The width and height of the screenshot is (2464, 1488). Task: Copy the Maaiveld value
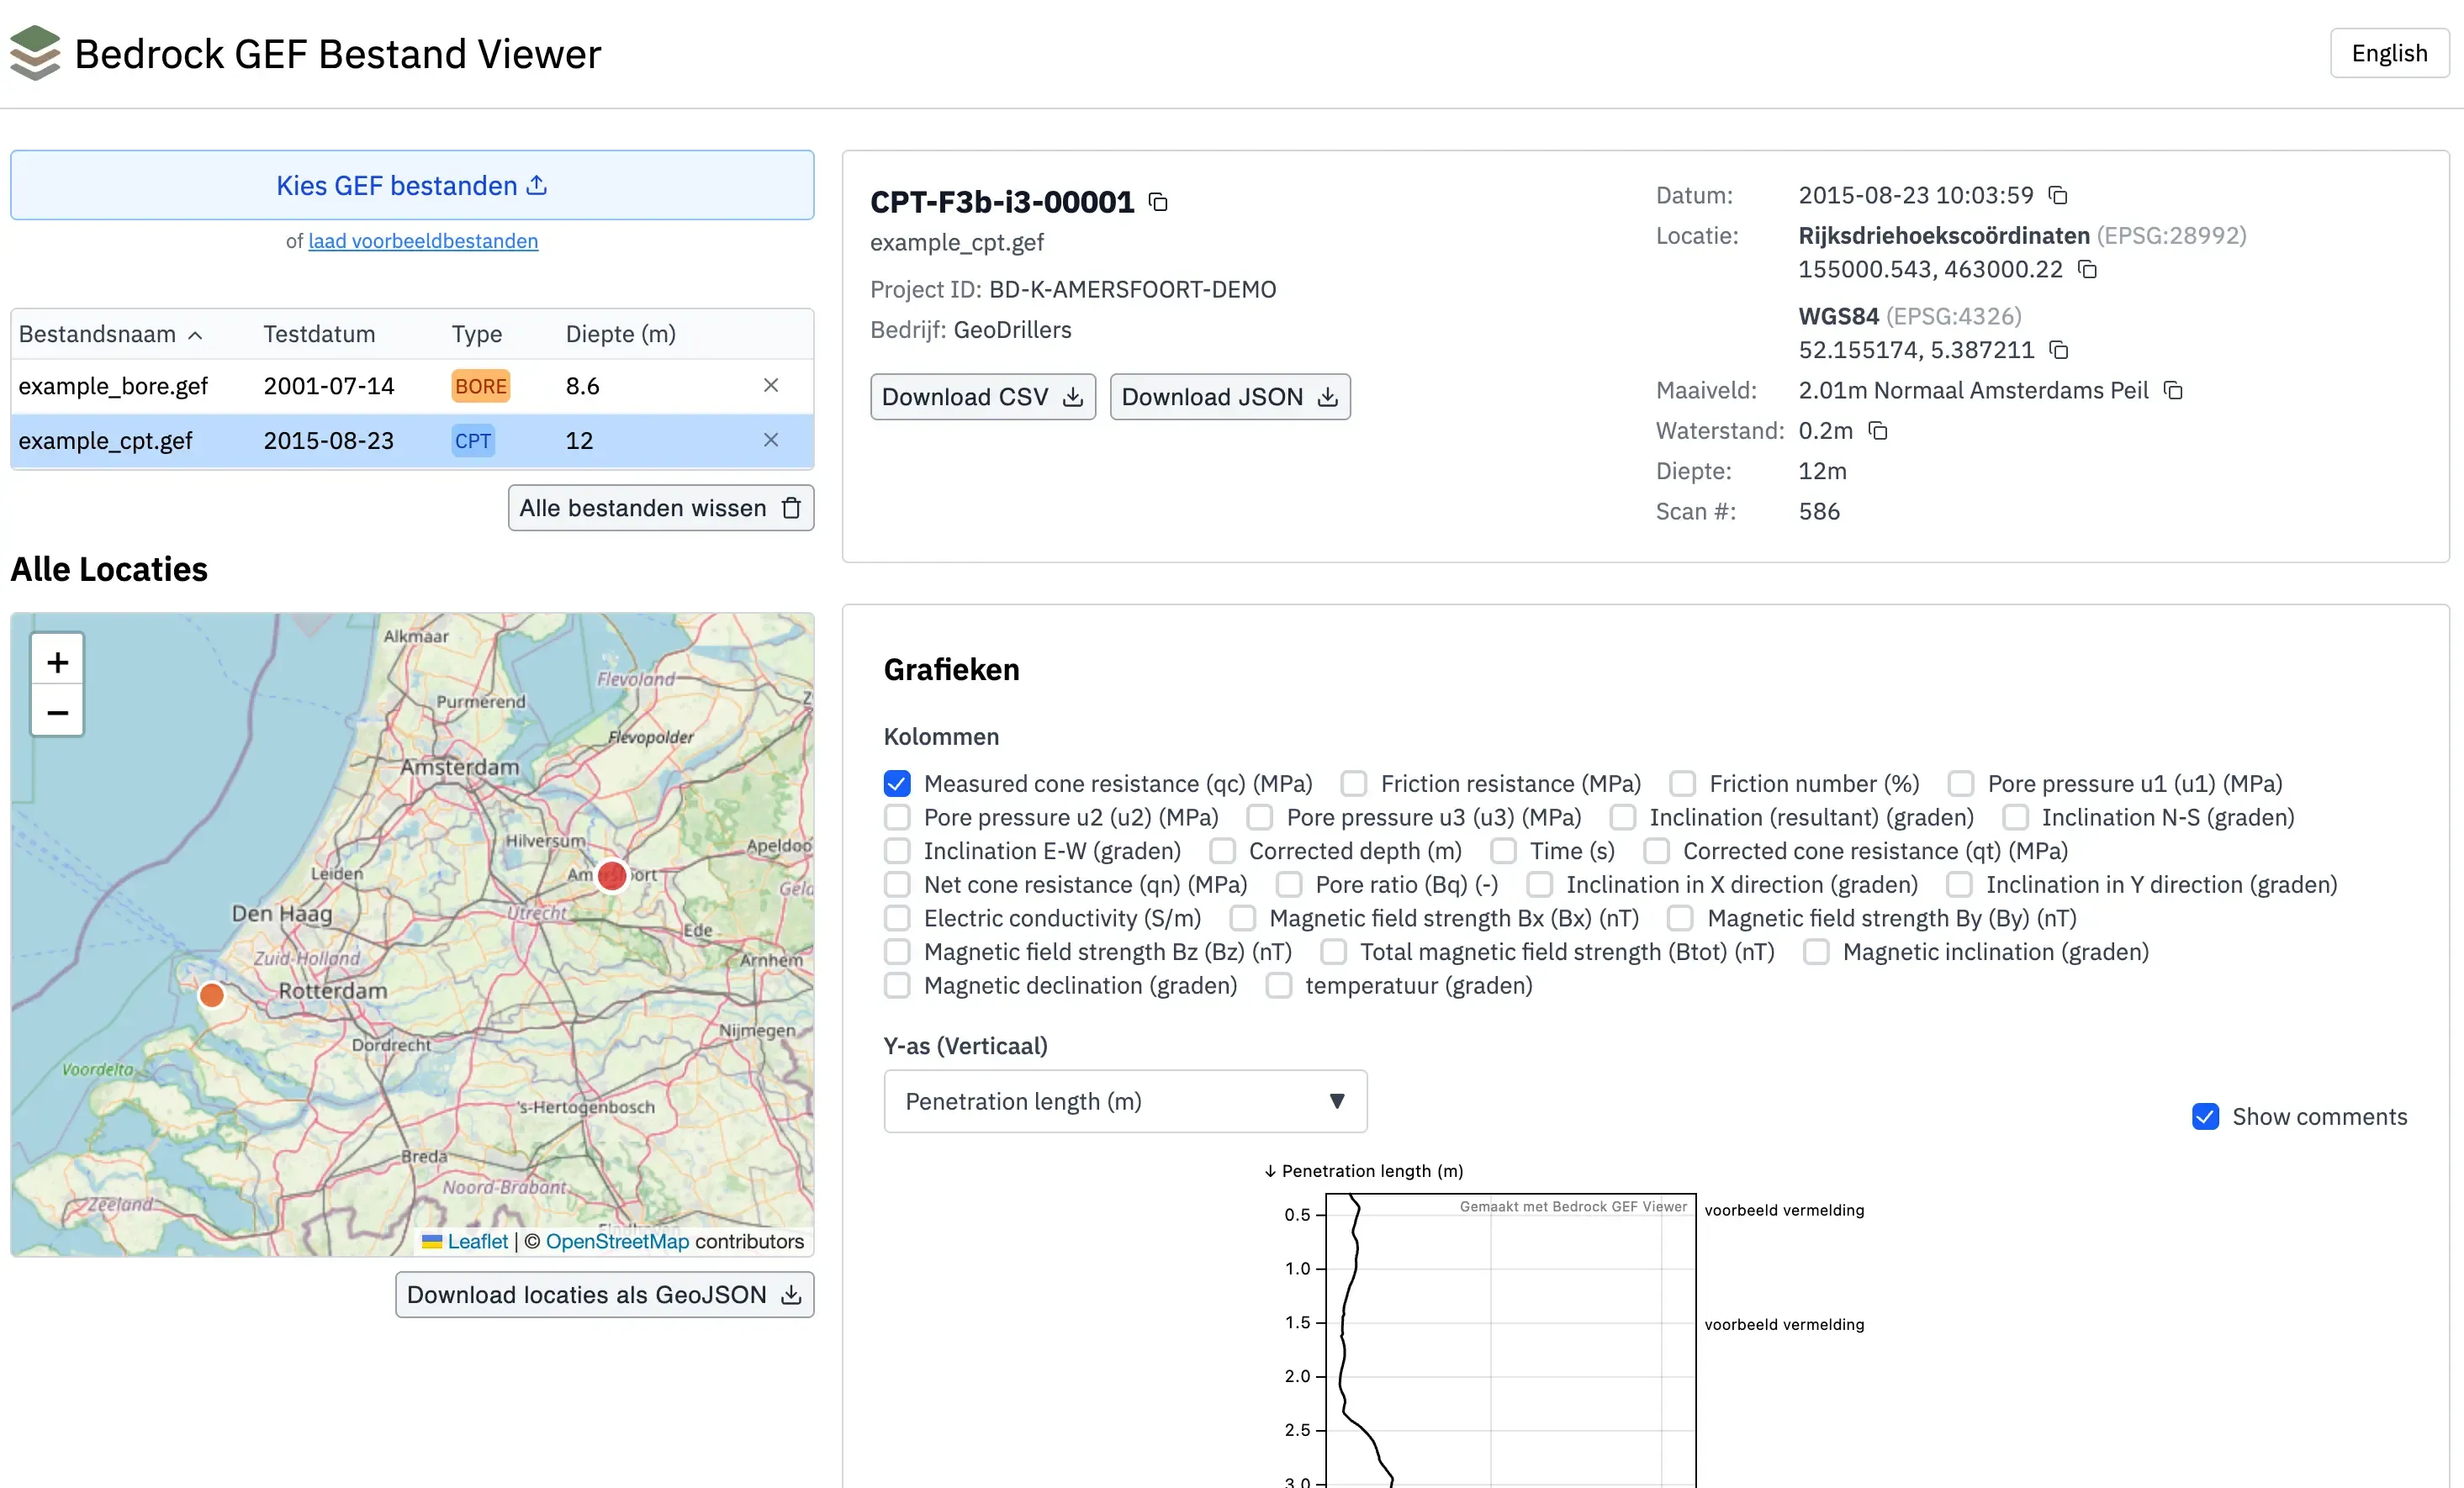2175,390
